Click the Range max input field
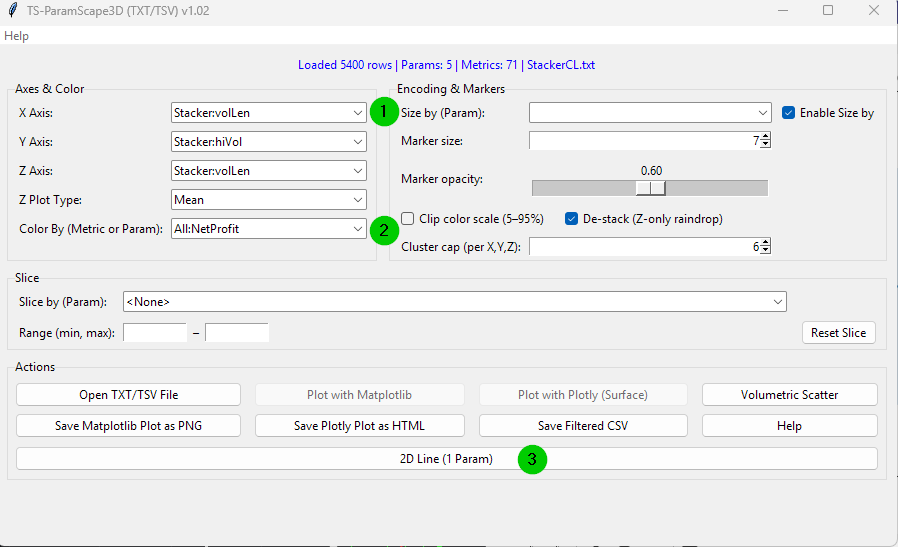Viewport: 898px width, 547px height. 237,333
